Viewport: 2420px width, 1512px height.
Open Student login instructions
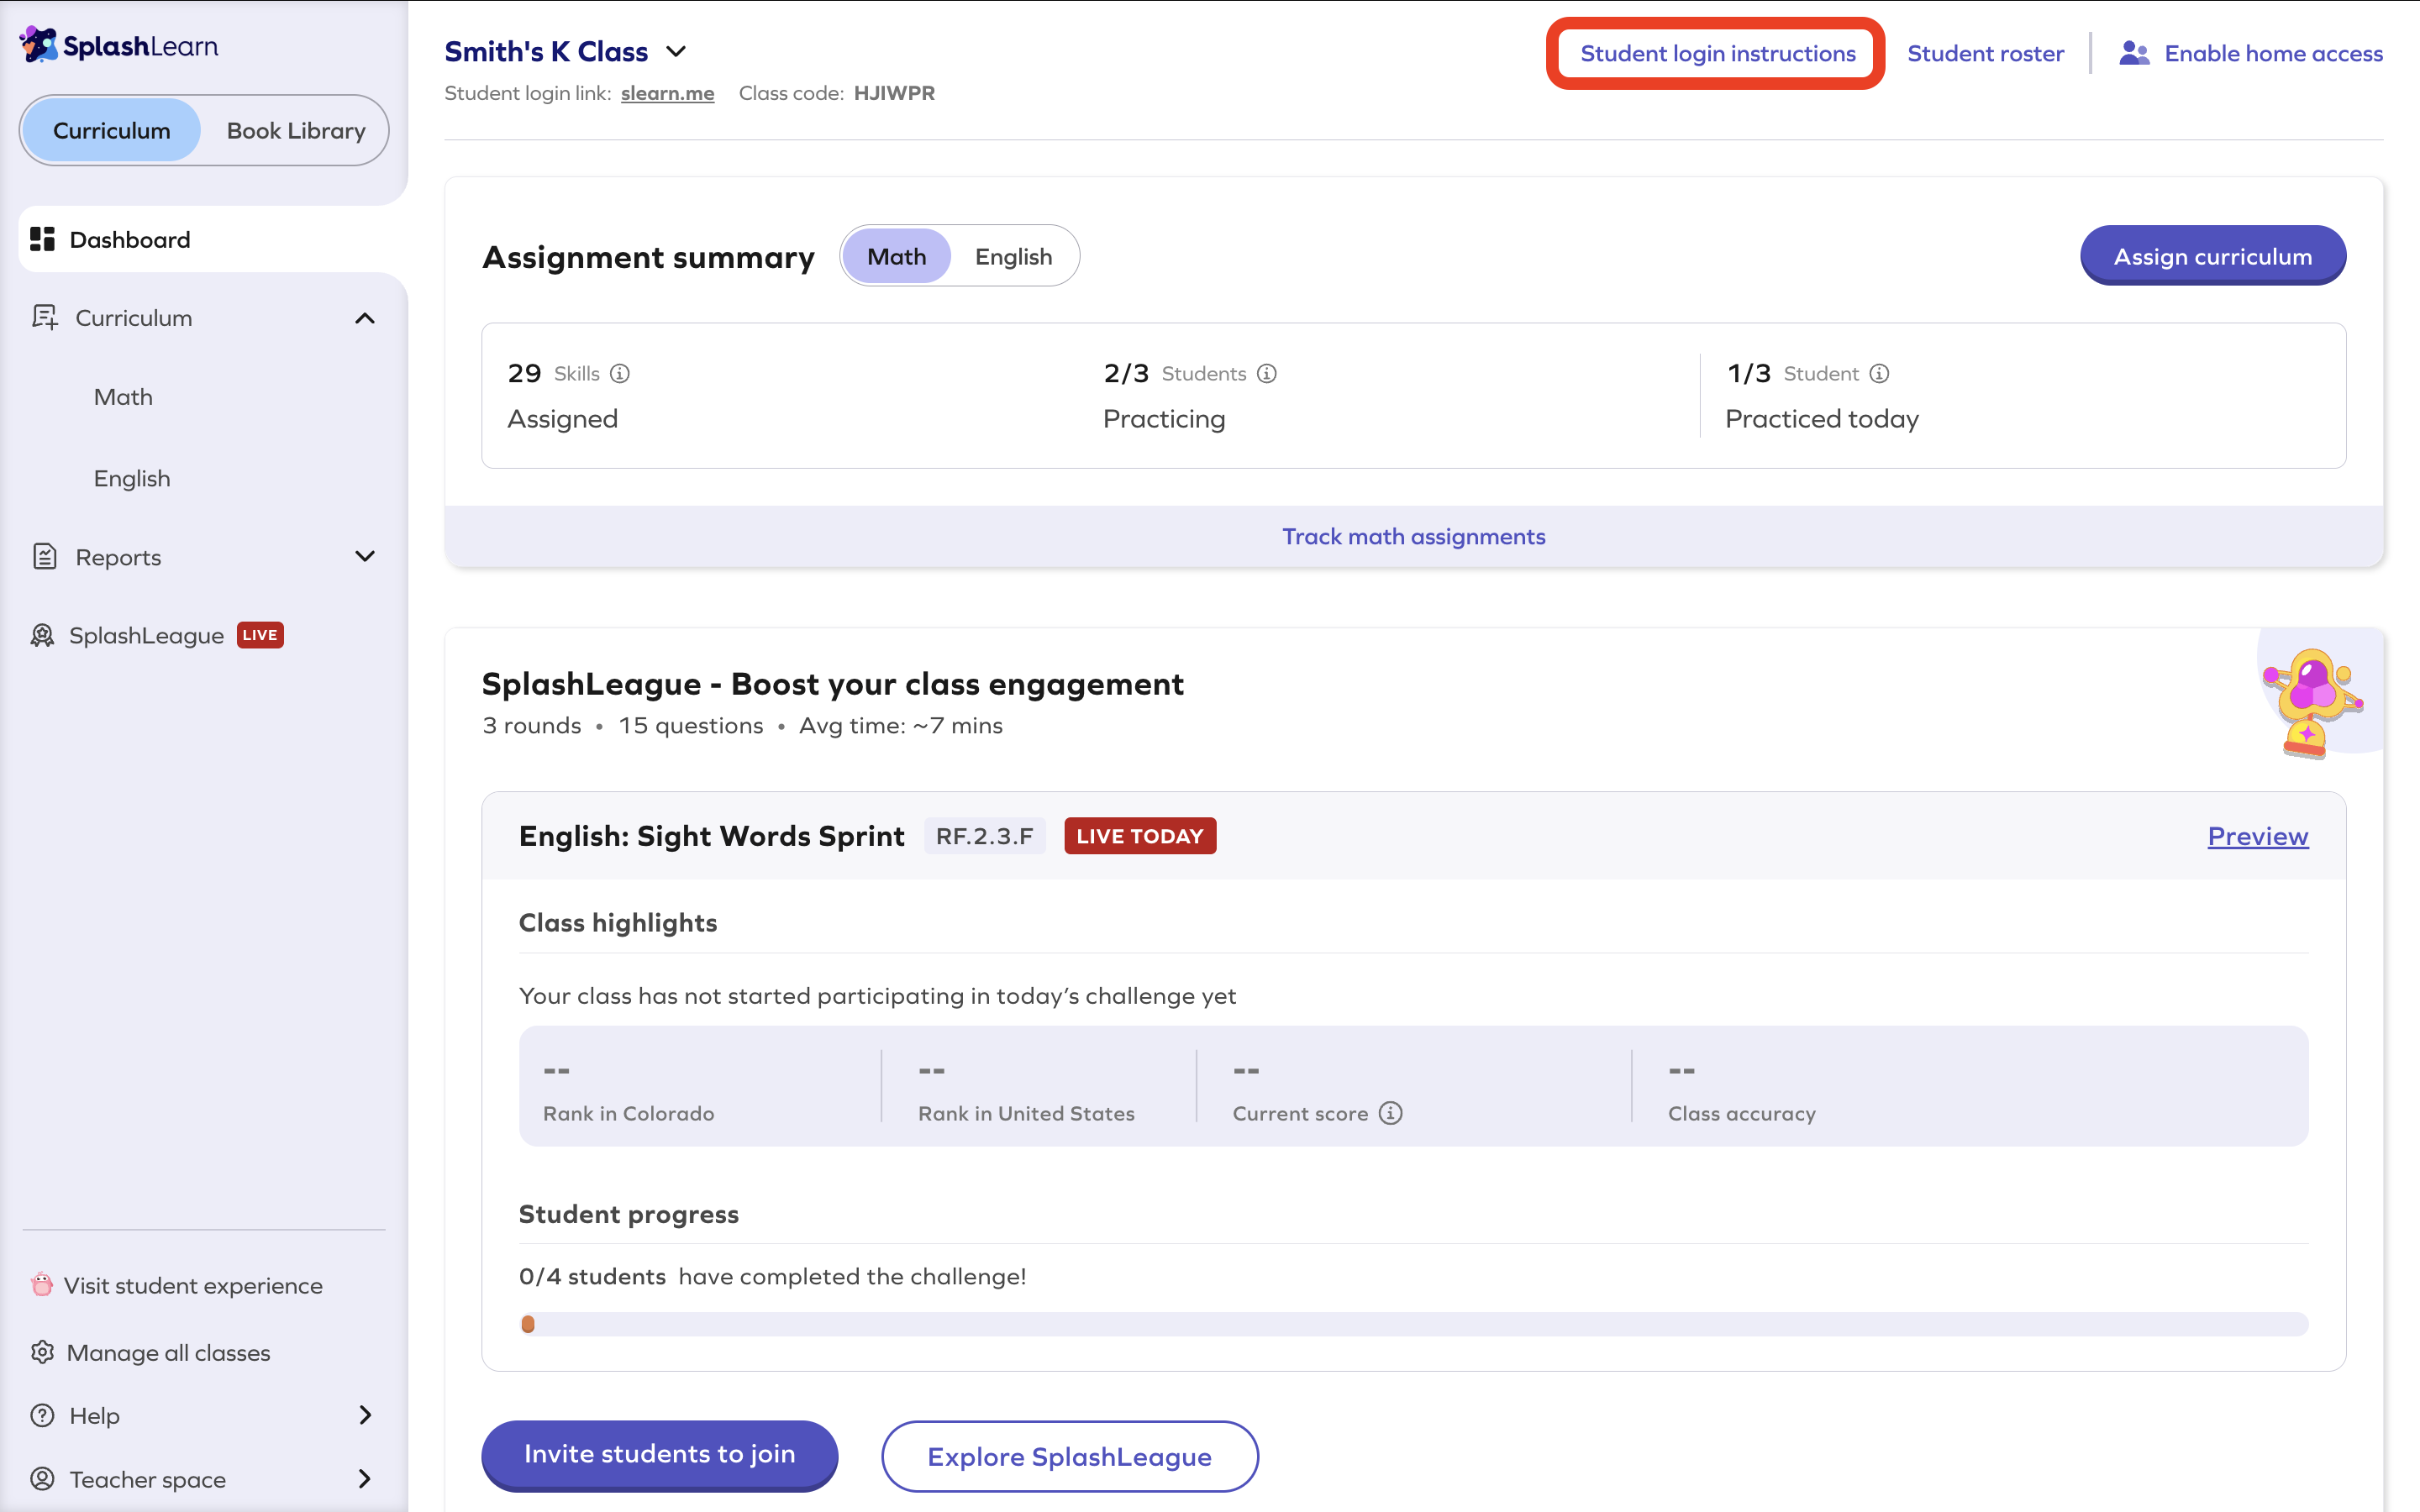pos(1717,53)
